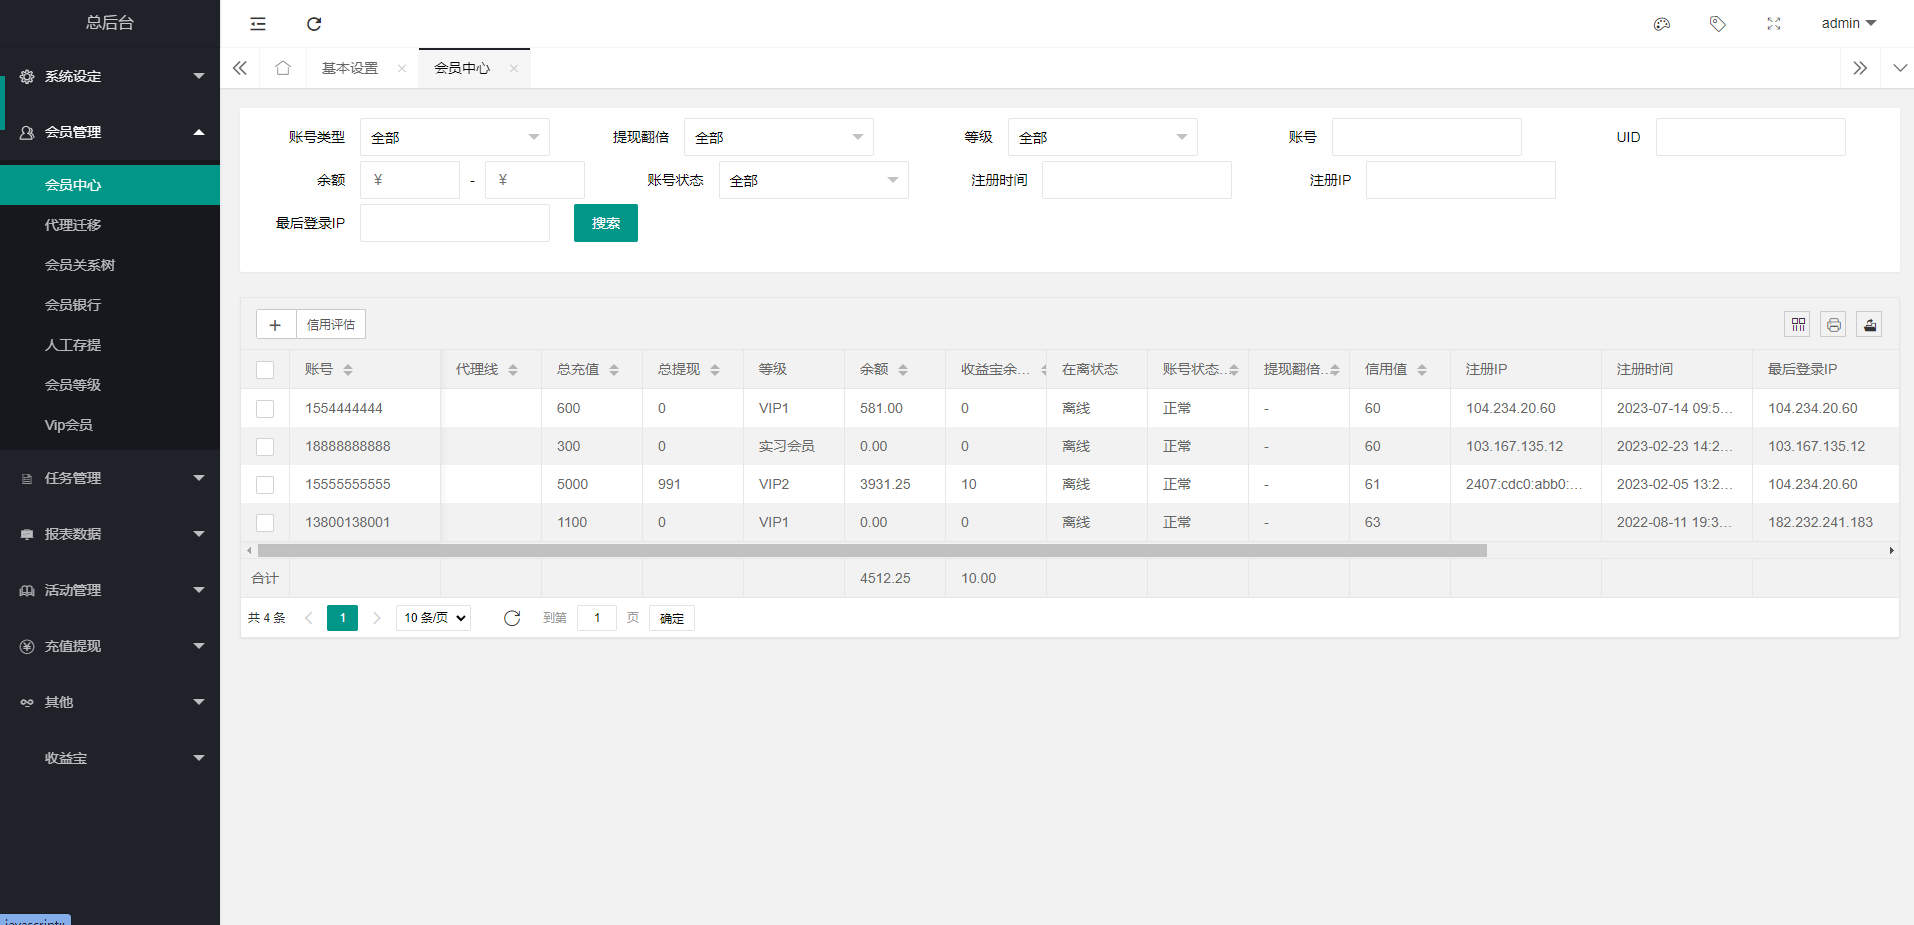Screen dimensions: 1914x925
Task: Click the tag icon near admin
Action: tap(1718, 23)
